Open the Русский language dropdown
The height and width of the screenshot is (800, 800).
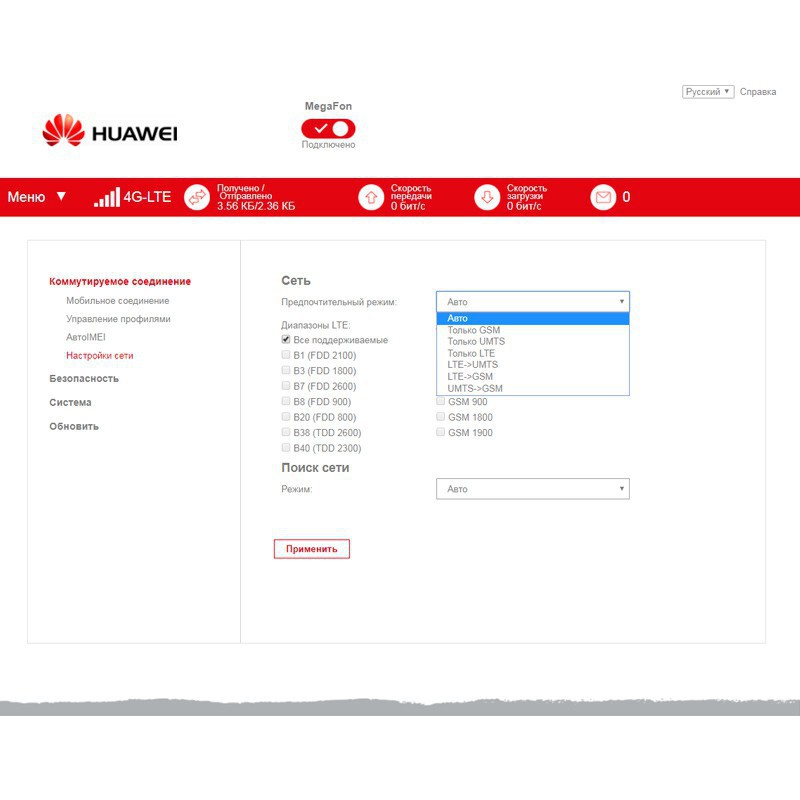pos(708,92)
